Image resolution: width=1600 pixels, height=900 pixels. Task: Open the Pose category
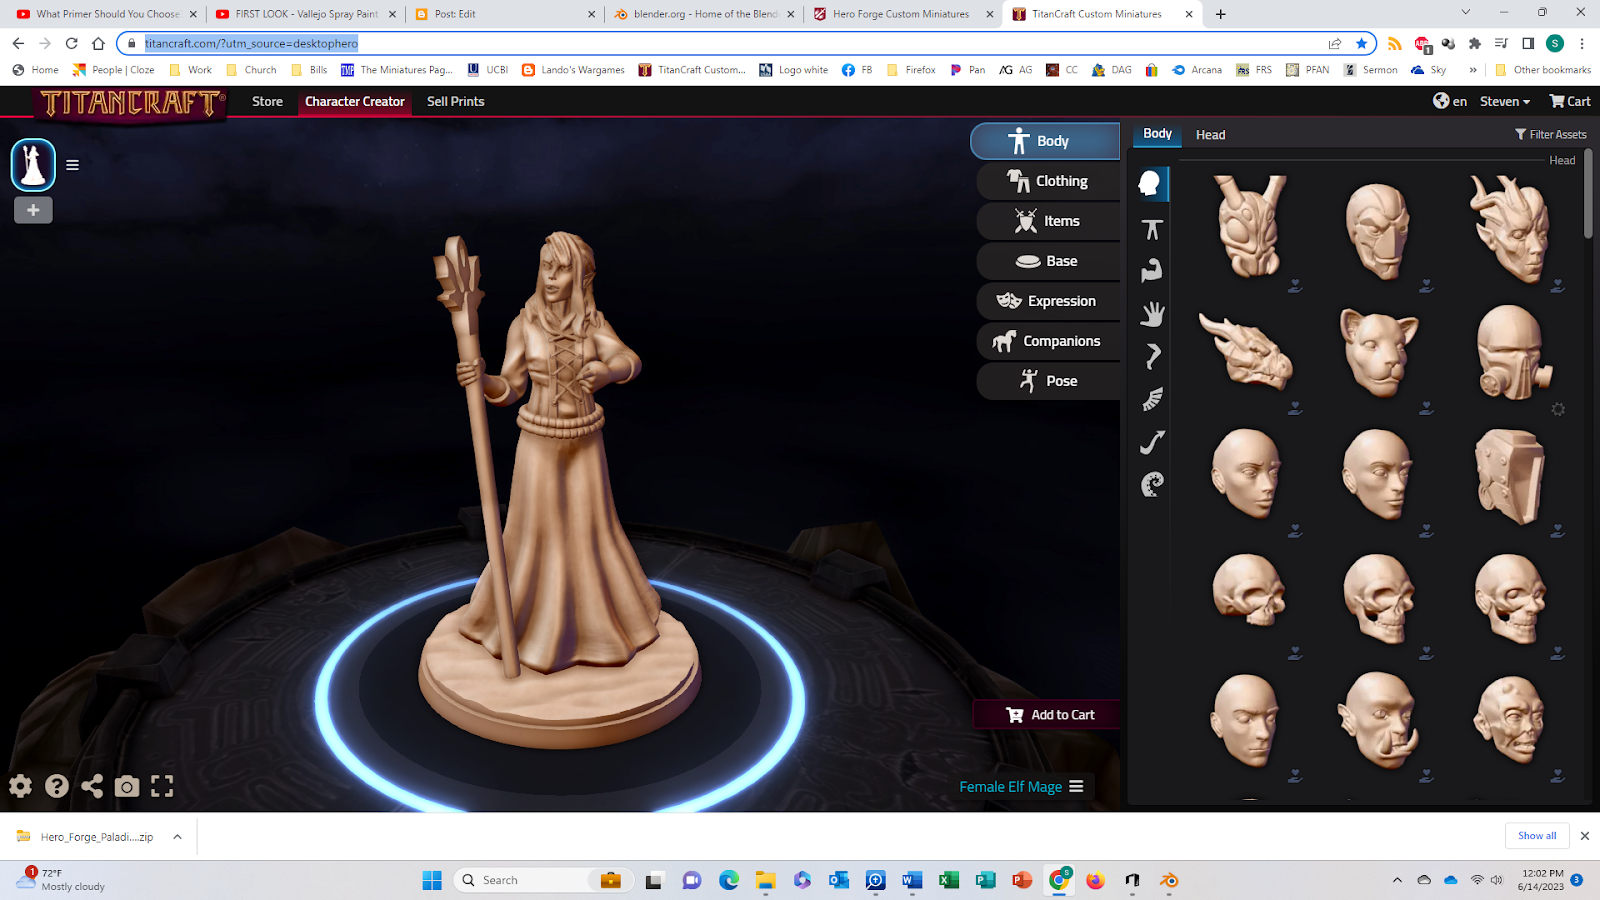[1048, 381]
